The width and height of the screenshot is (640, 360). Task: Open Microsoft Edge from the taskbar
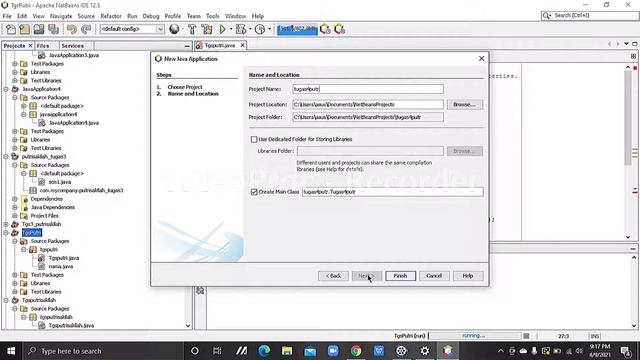[x=264, y=351]
